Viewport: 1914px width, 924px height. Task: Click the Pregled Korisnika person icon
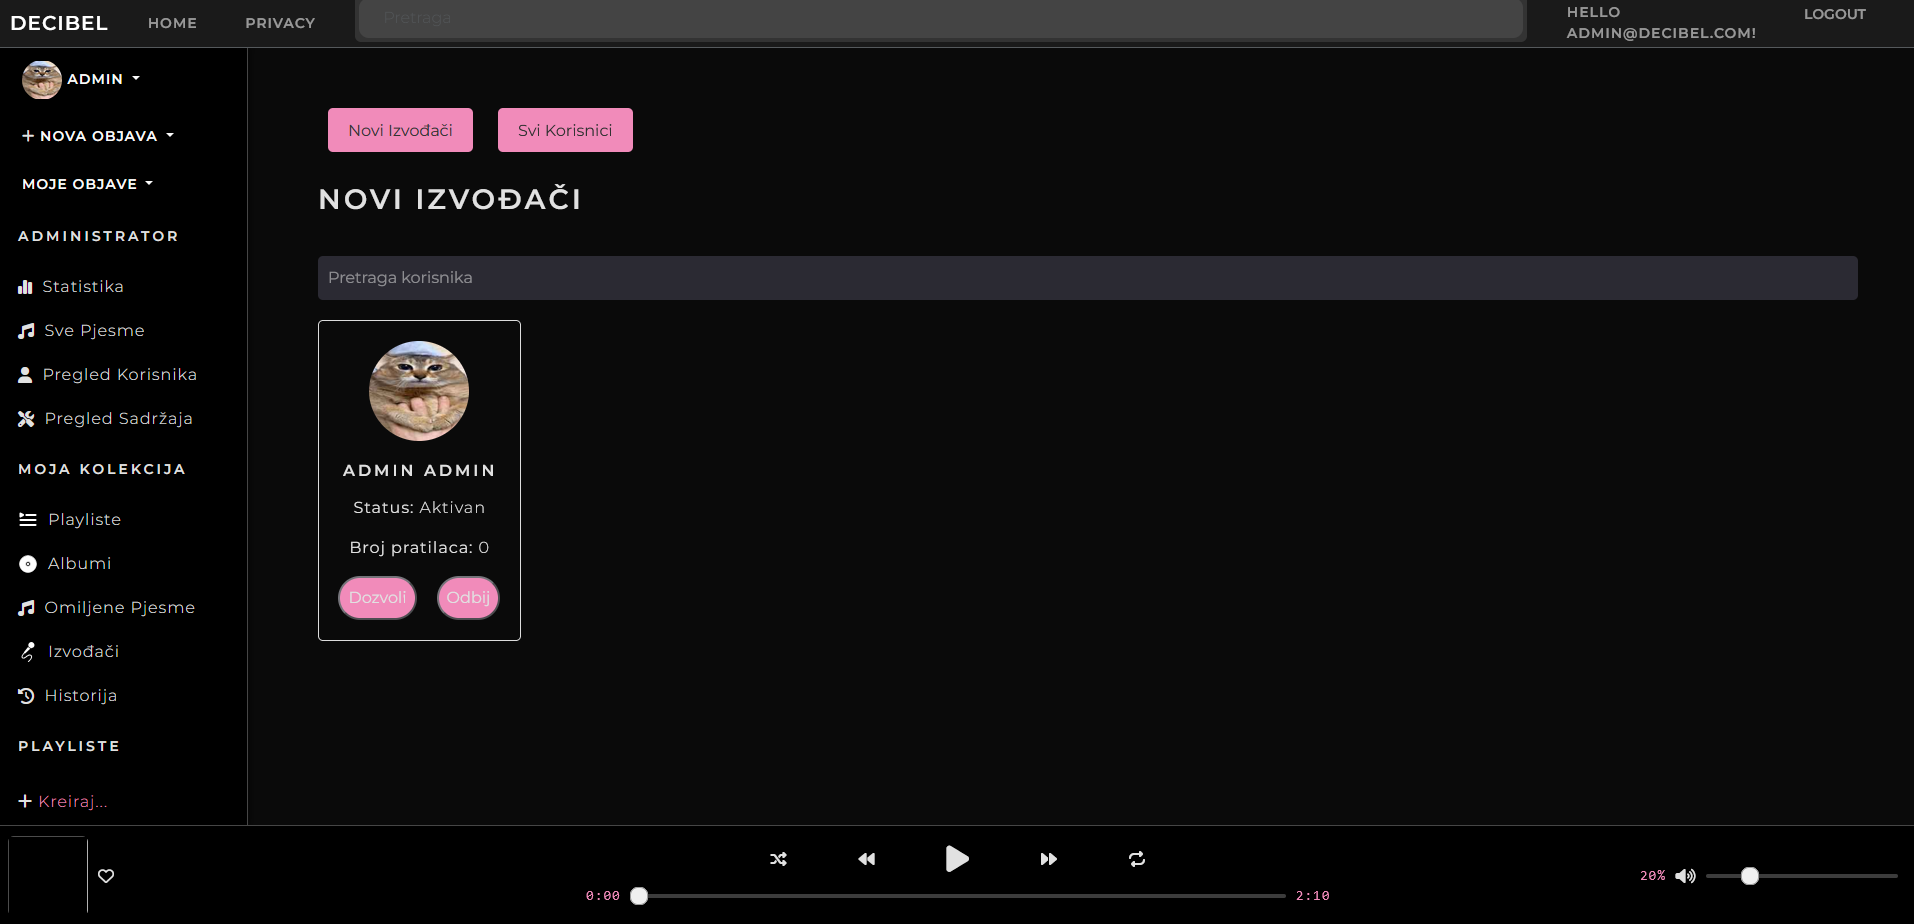(x=26, y=375)
